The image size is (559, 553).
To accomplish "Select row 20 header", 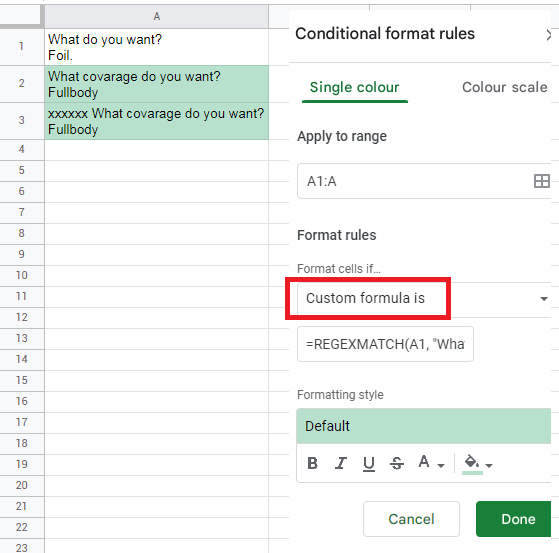I will (21, 486).
